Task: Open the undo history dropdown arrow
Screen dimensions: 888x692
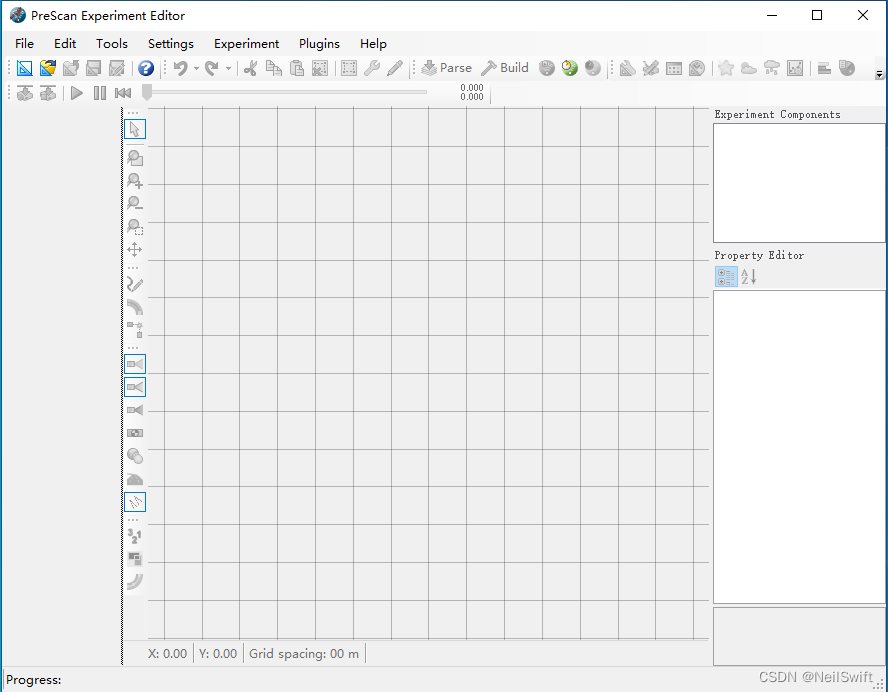Action: [196, 69]
